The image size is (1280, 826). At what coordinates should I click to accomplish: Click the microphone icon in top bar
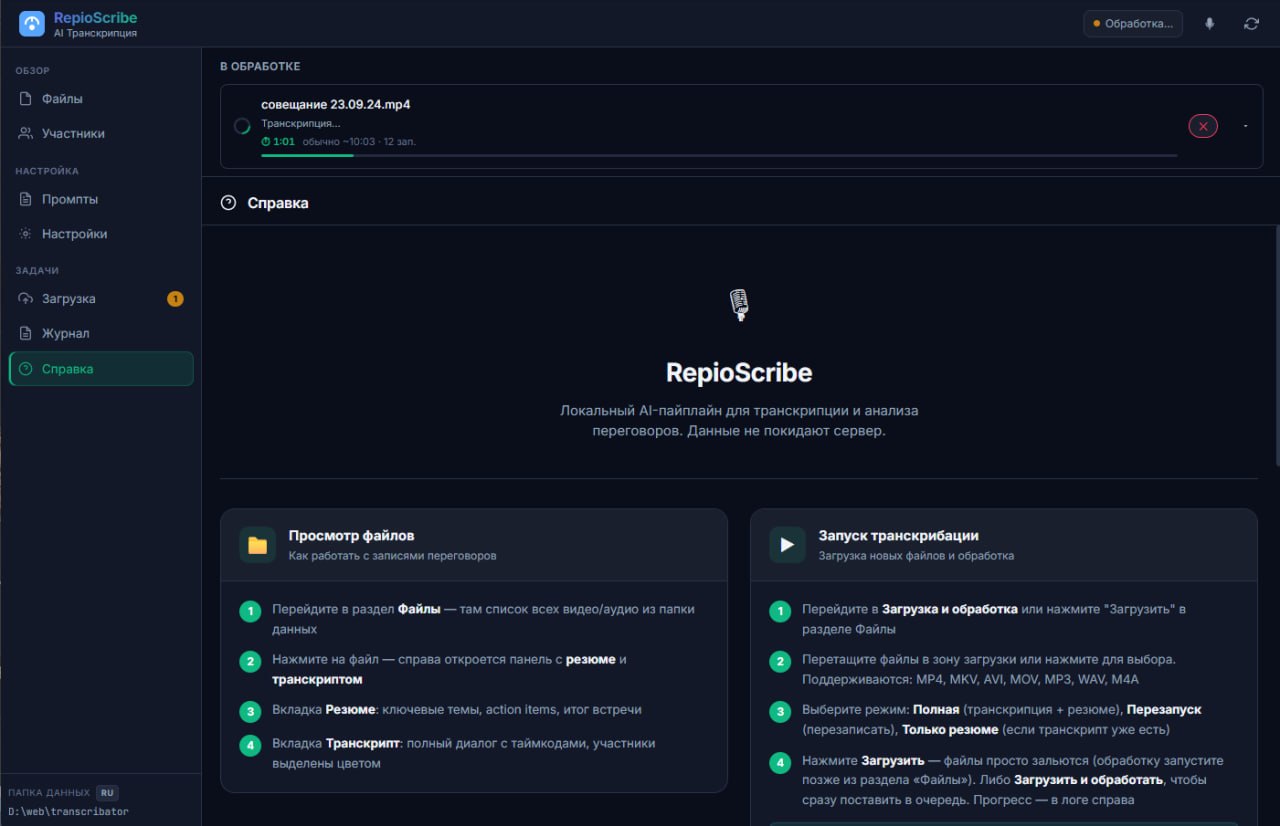[1210, 24]
